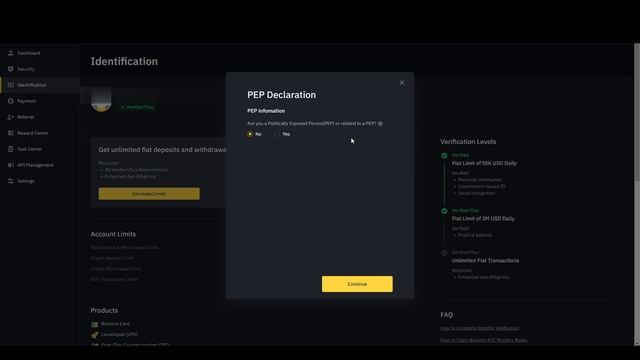Screen dimensions: 640x360
Task: Click the Facial recognition bullet
Action: (476, 193)
